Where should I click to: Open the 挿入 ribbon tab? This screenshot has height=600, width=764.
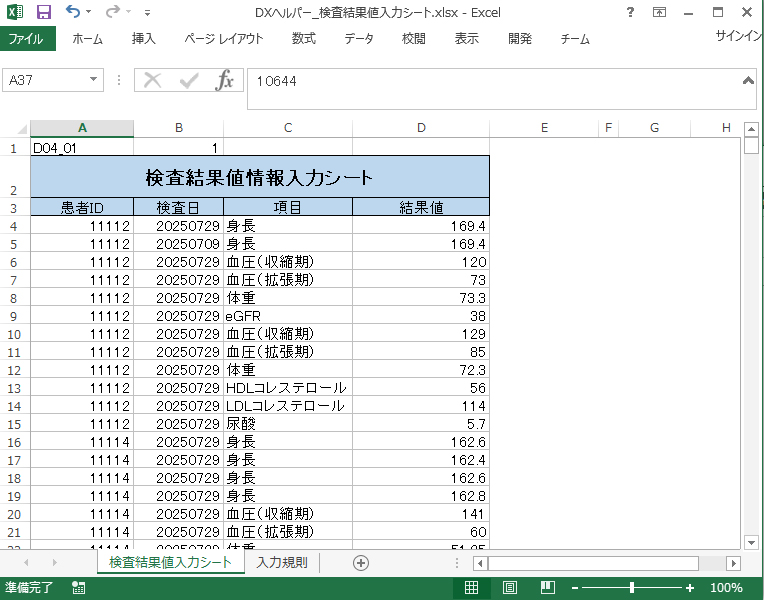click(144, 39)
